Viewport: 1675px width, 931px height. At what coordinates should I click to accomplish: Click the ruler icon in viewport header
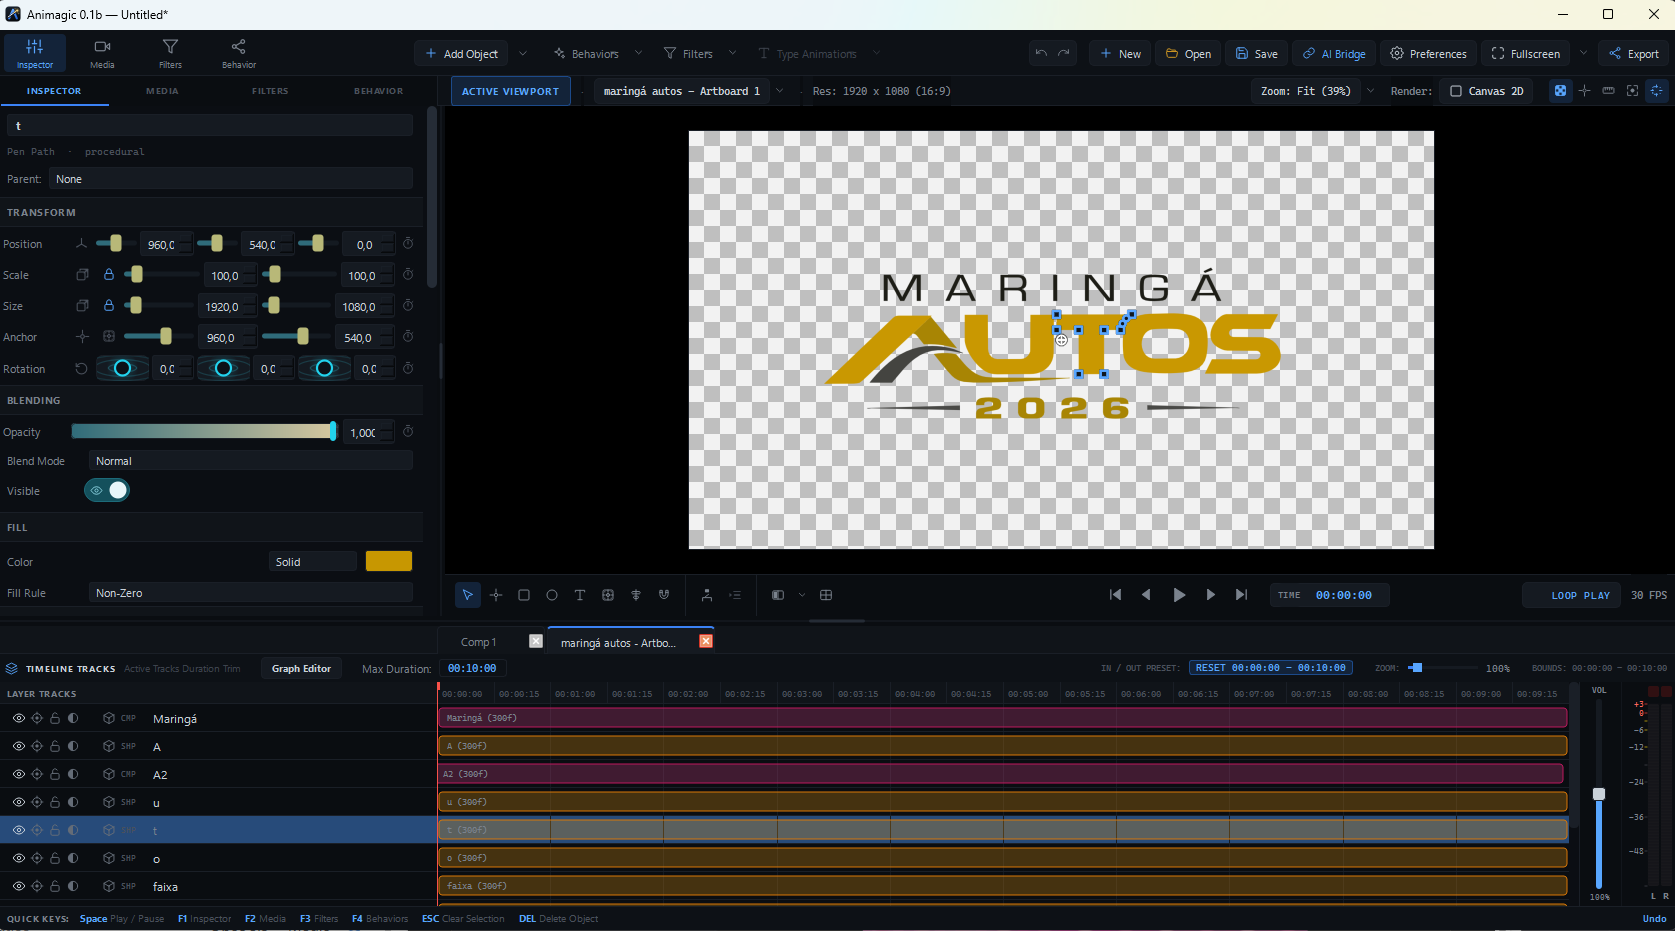point(1608,91)
